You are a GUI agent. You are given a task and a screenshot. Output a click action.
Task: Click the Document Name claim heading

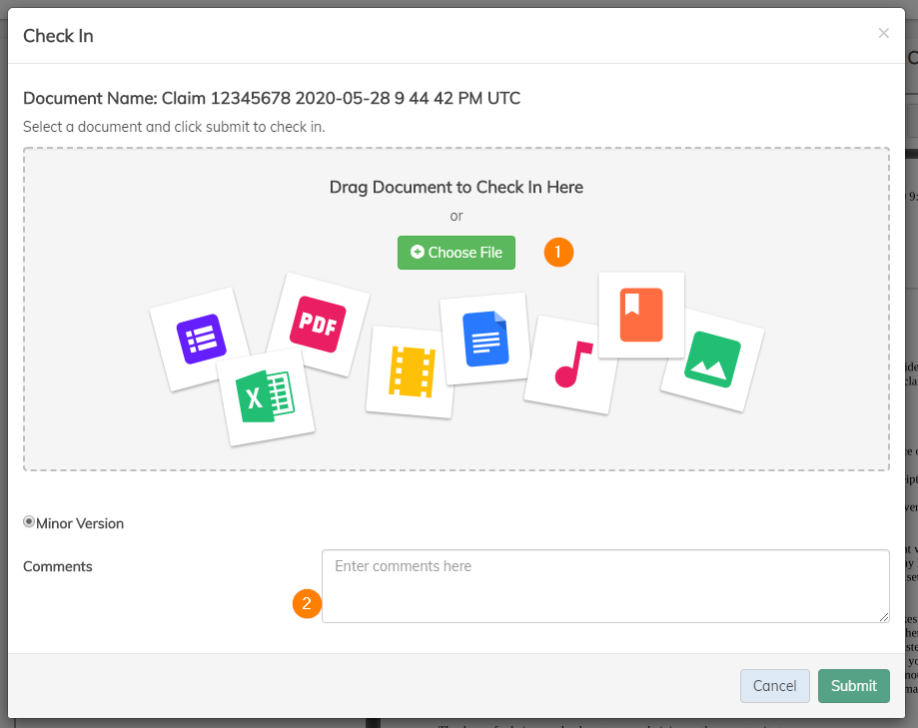coord(271,98)
